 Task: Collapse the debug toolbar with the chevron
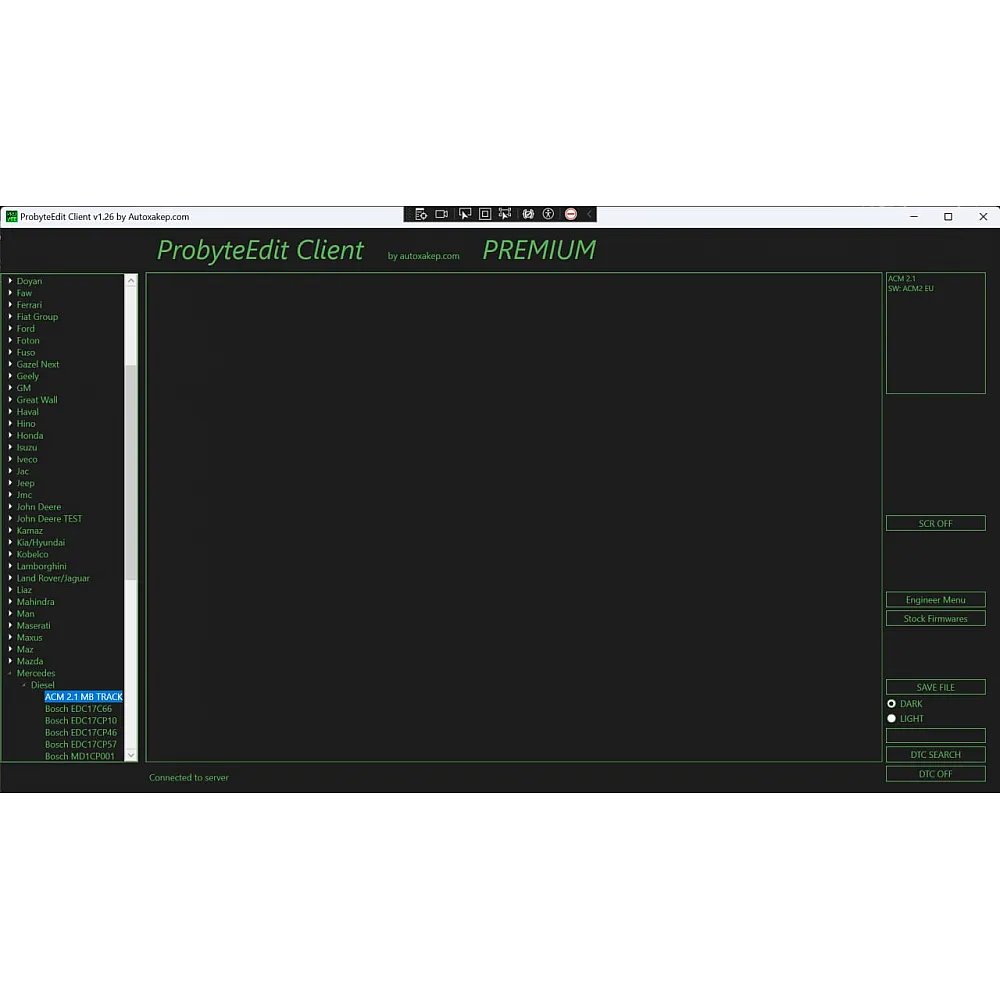coord(589,214)
